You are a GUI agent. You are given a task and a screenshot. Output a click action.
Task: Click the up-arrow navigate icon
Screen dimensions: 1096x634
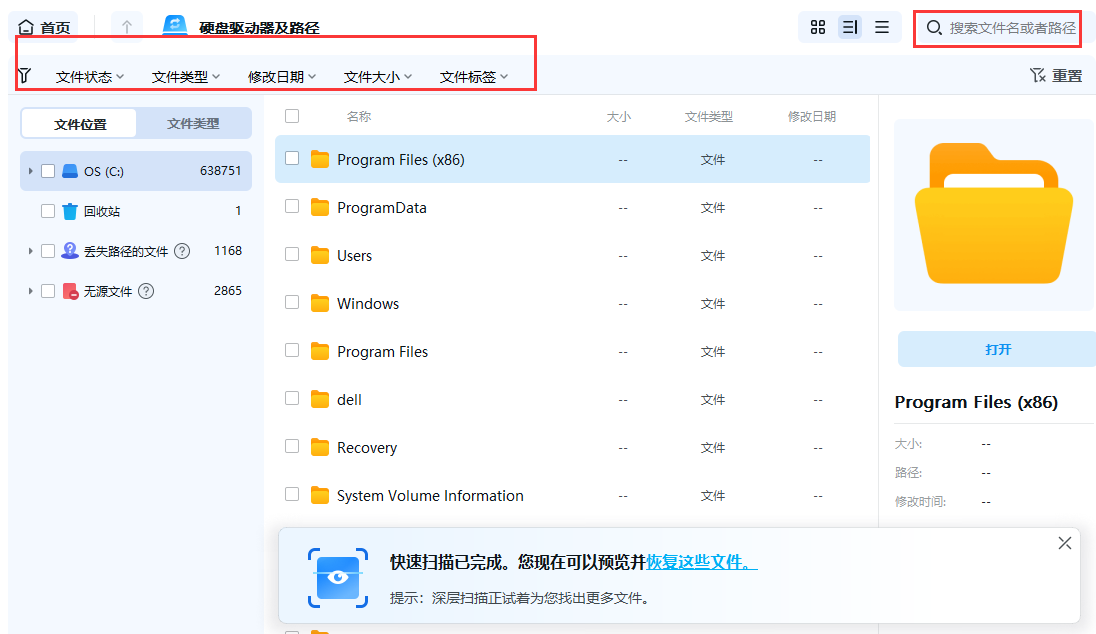pyautogui.click(x=126, y=26)
